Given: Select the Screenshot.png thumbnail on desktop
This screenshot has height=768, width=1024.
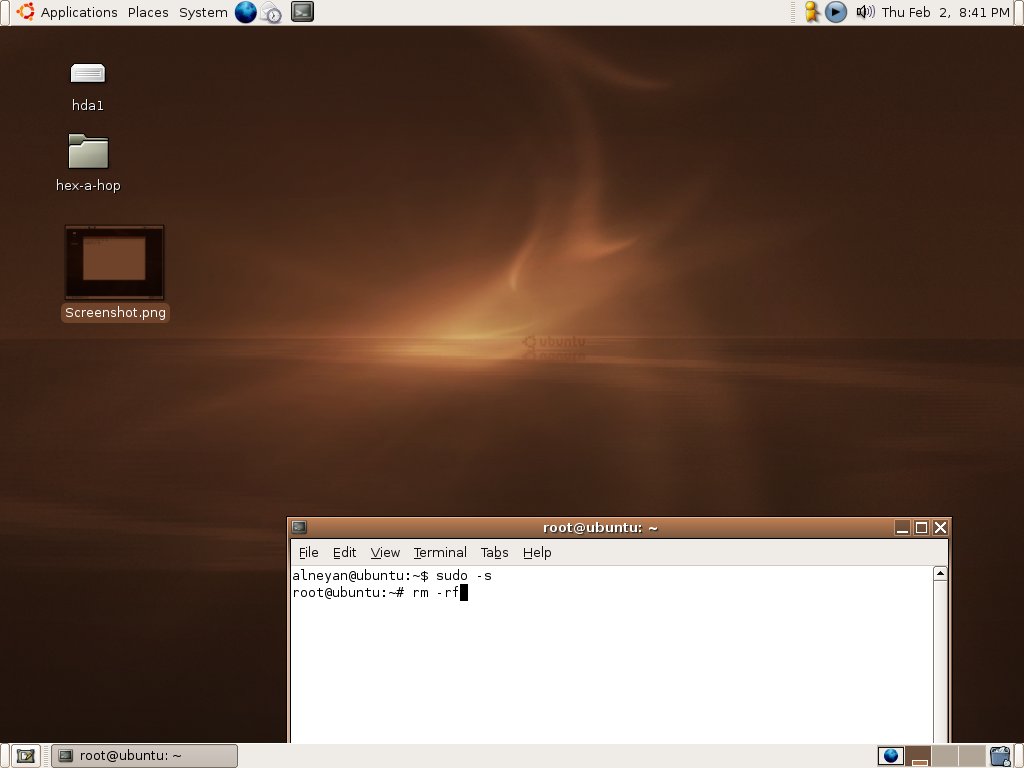Looking at the screenshot, I should click(114, 263).
